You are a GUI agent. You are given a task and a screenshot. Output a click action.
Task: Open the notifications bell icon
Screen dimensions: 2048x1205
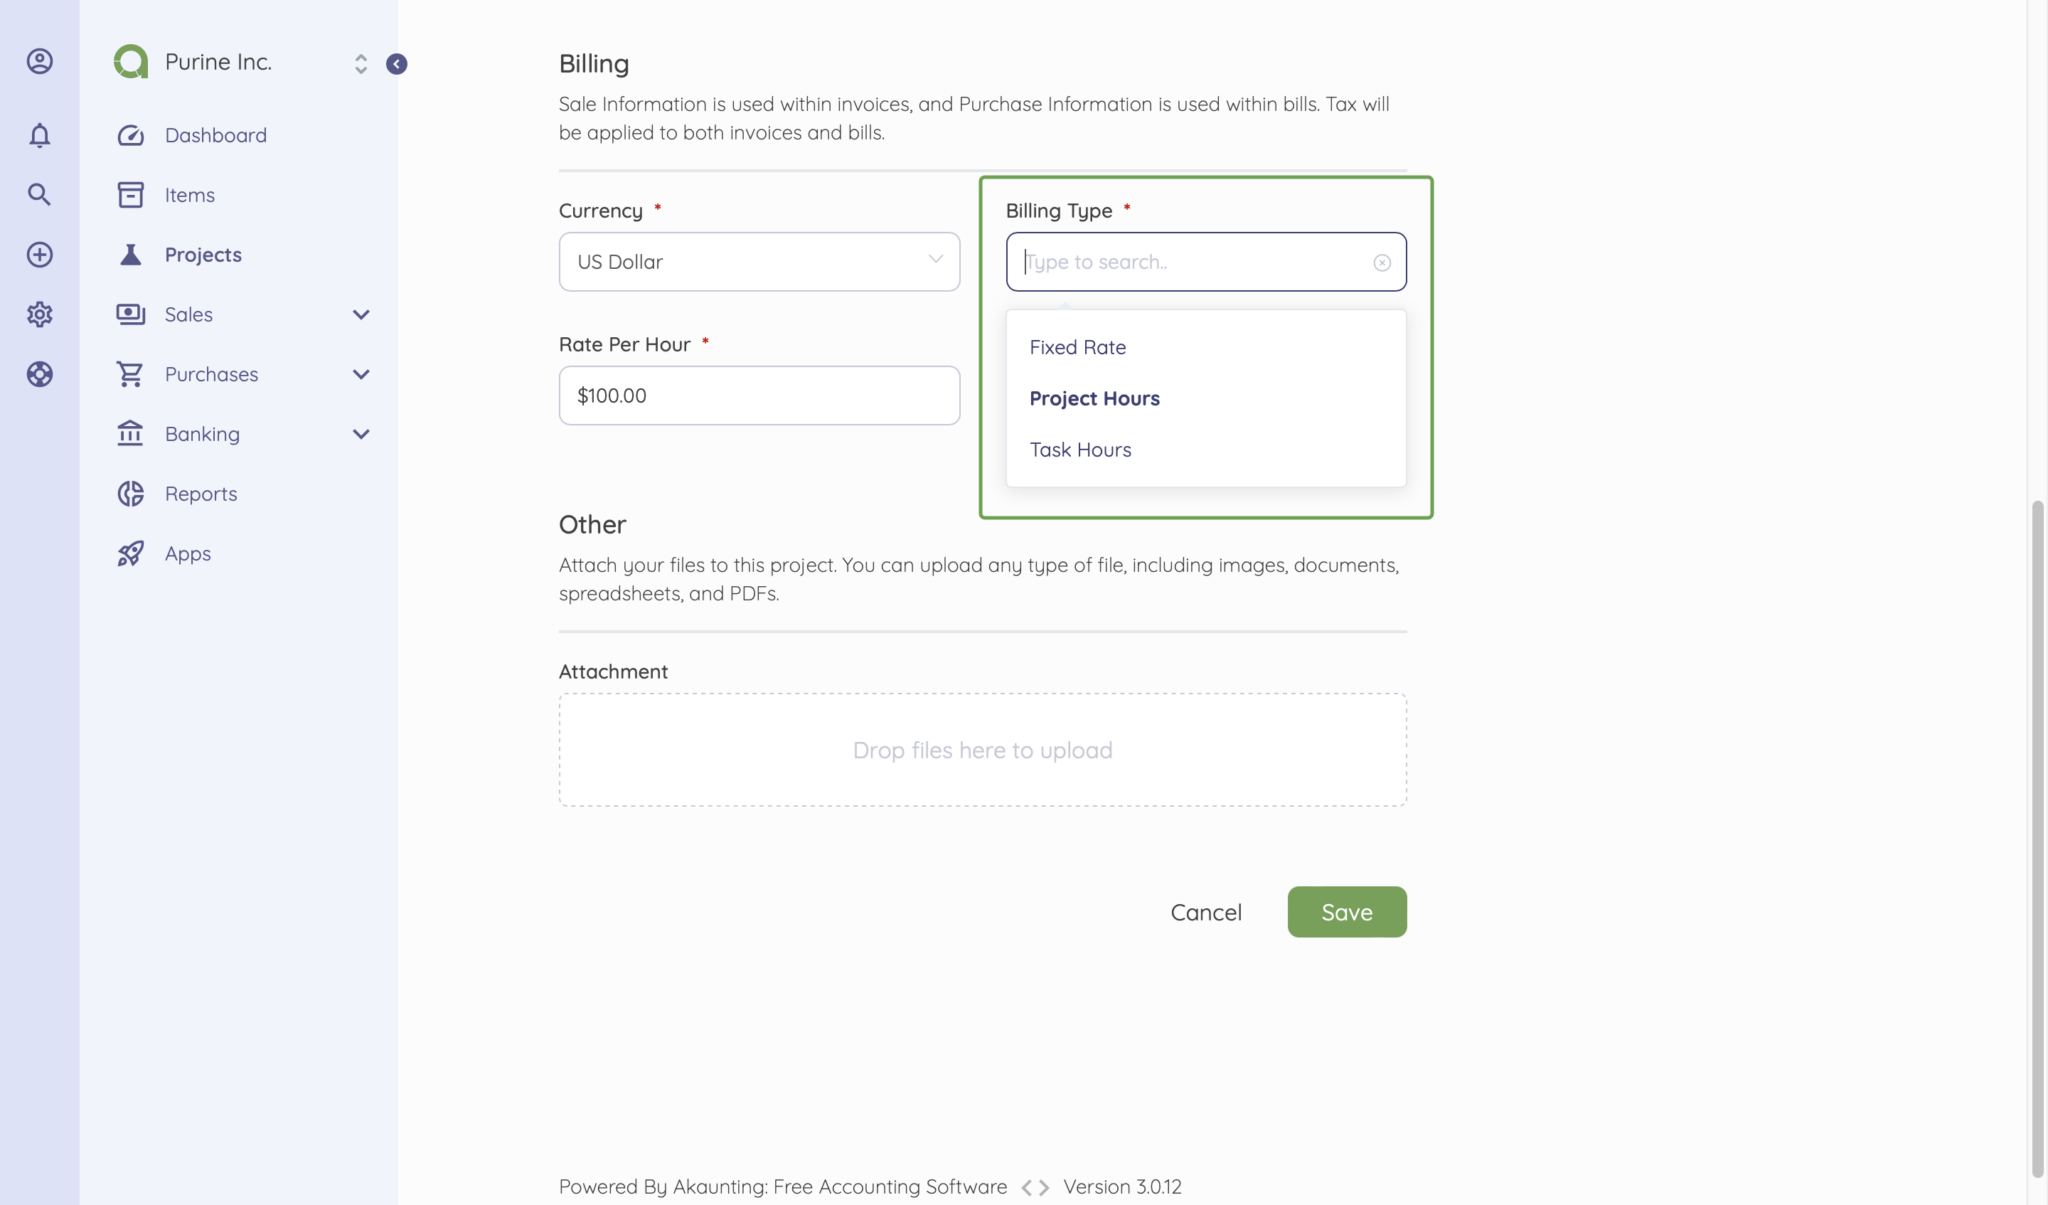pos(39,135)
